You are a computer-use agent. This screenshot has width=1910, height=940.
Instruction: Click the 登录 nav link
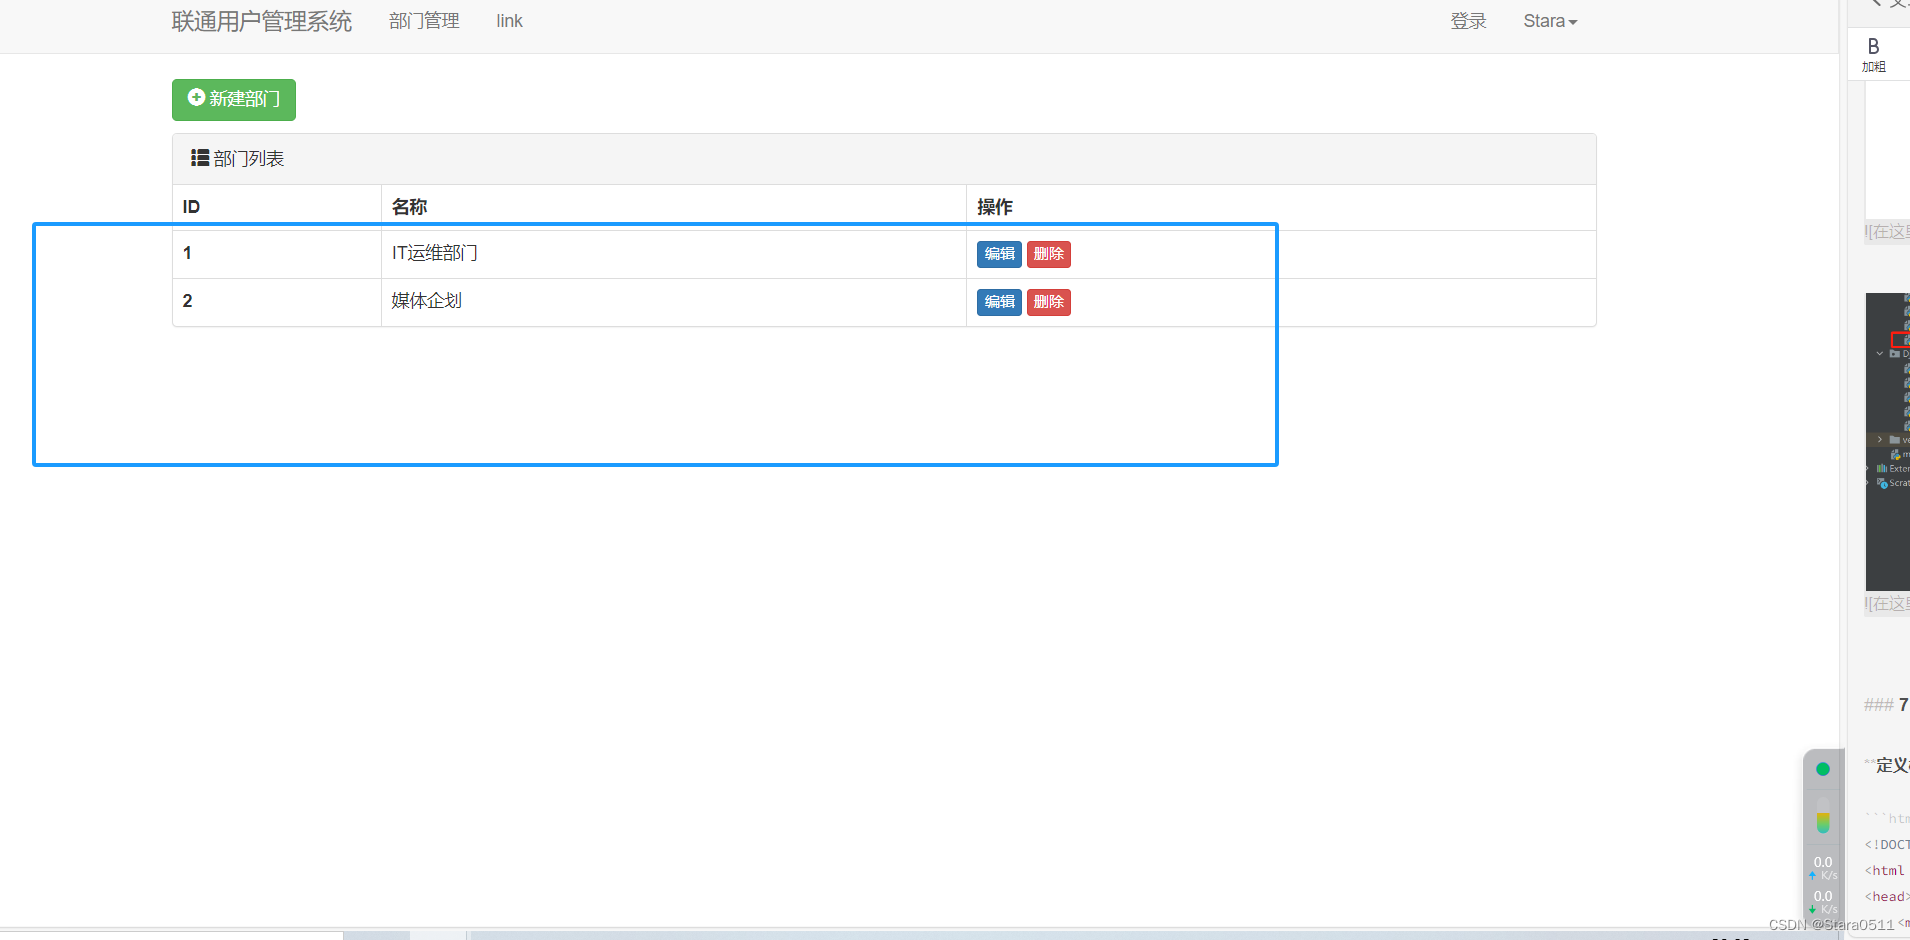click(x=1469, y=21)
